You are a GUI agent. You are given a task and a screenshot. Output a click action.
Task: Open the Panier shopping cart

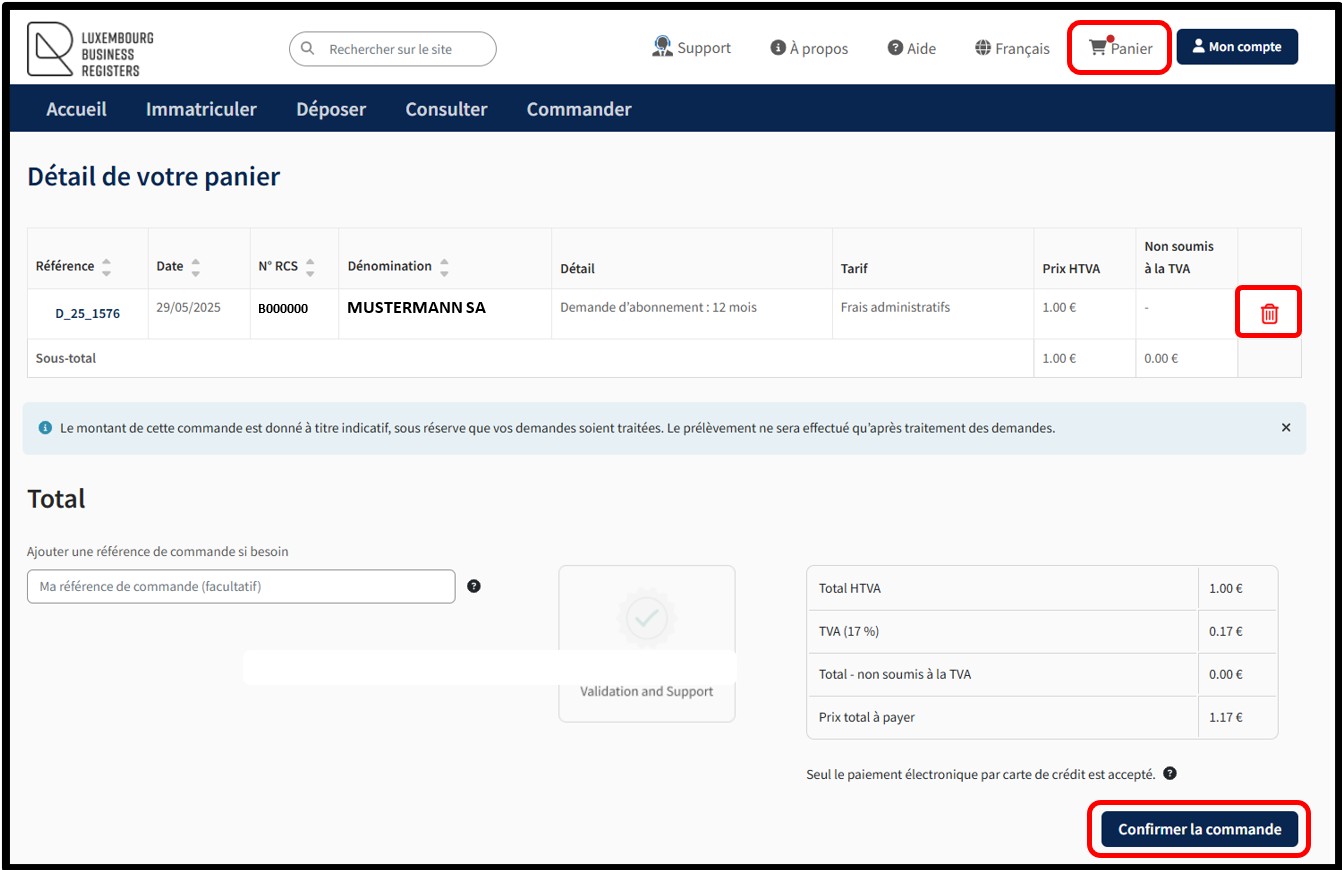click(1120, 48)
